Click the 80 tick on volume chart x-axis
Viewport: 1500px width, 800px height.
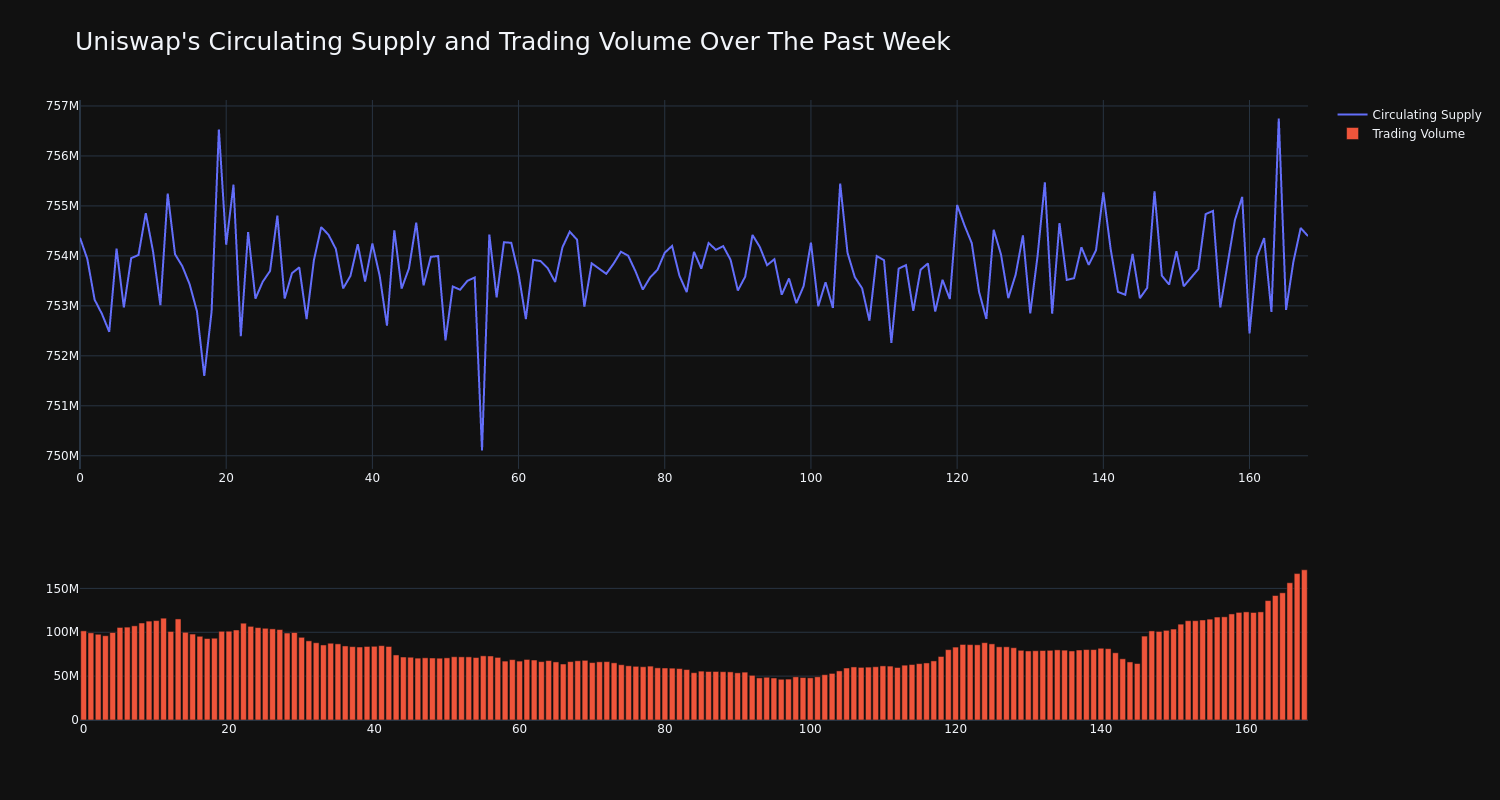coord(665,729)
